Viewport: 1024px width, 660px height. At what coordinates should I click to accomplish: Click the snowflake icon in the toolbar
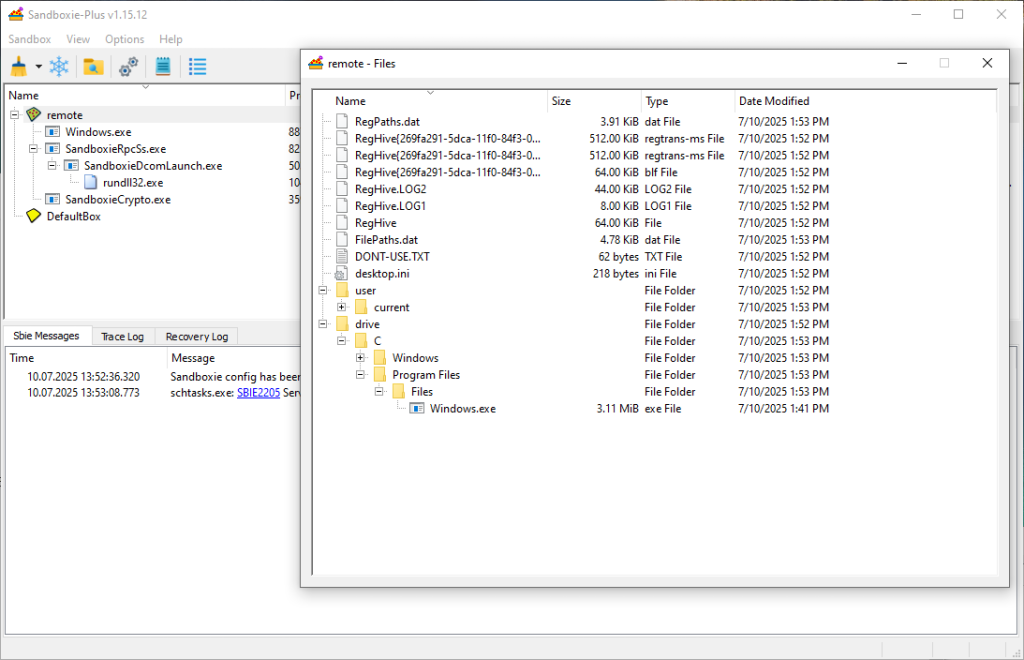click(x=59, y=66)
